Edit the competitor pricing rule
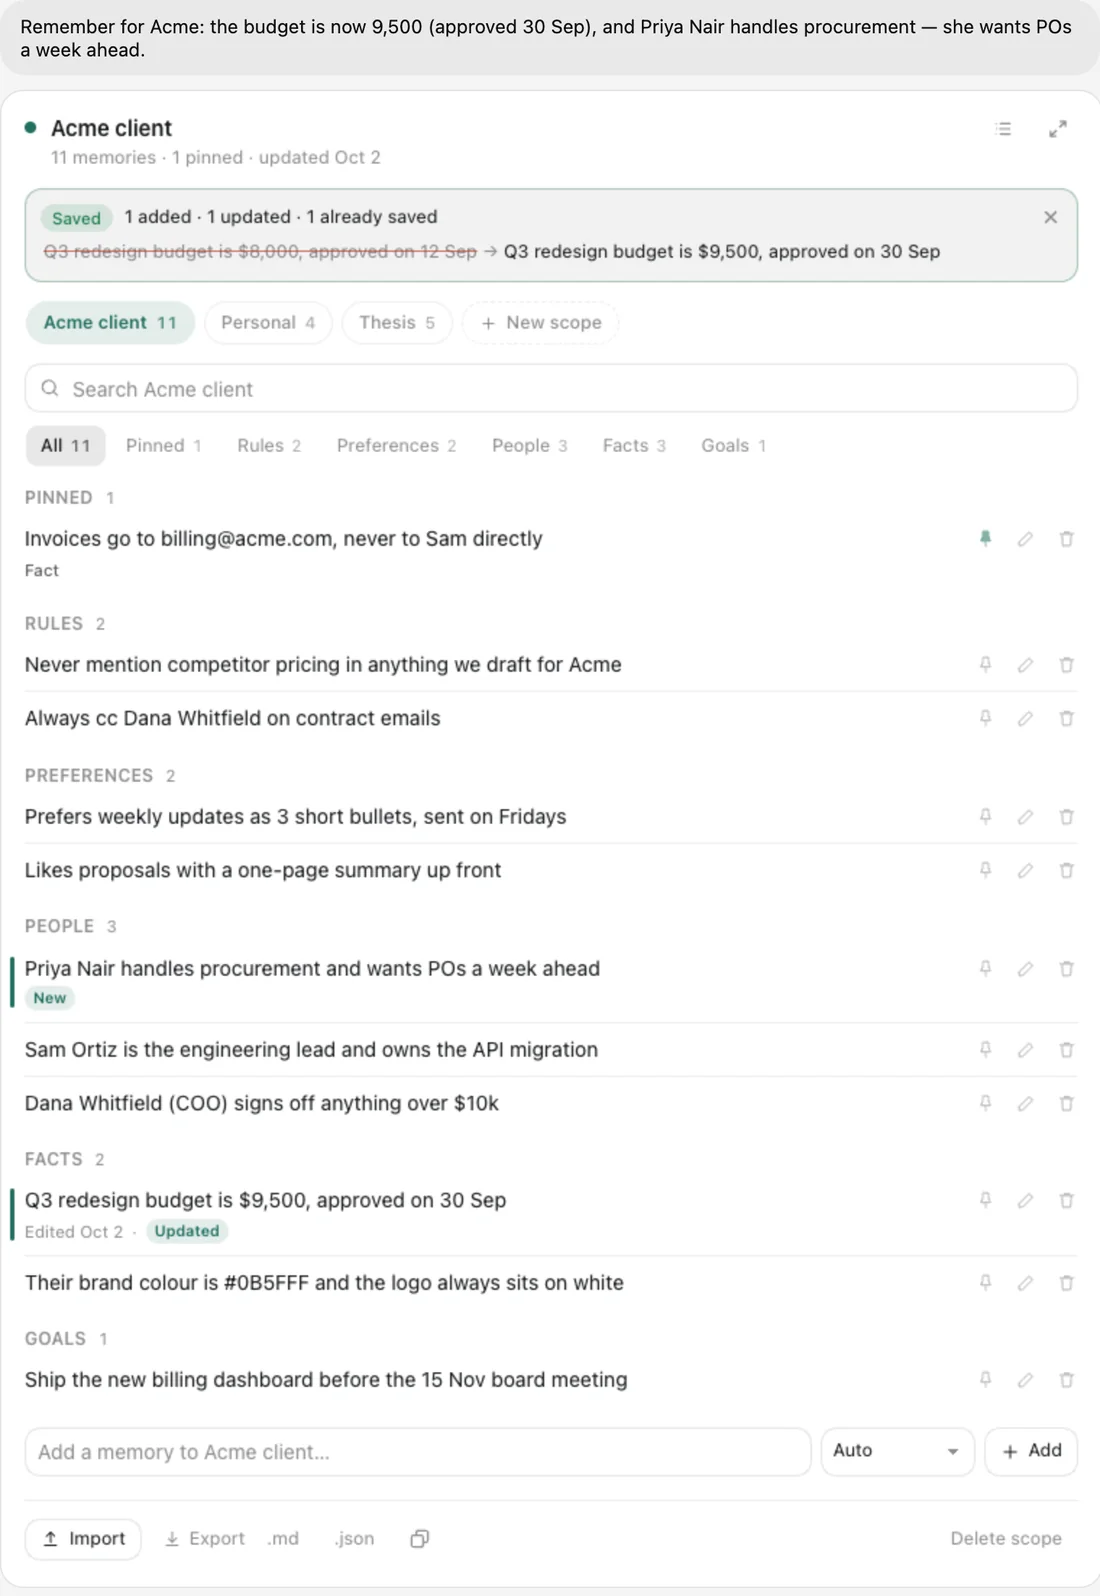Viewport: 1100px width, 1596px height. pyautogui.click(x=1025, y=665)
